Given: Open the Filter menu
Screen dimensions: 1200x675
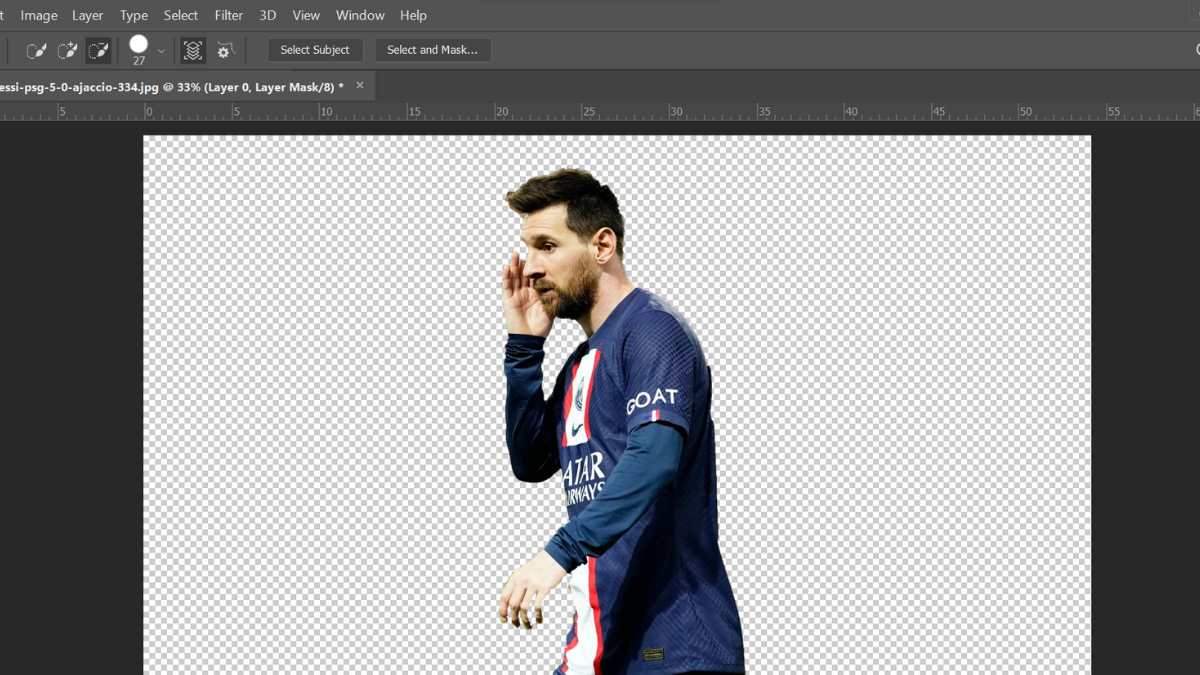Looking at the screenshot, I should 229,15.
